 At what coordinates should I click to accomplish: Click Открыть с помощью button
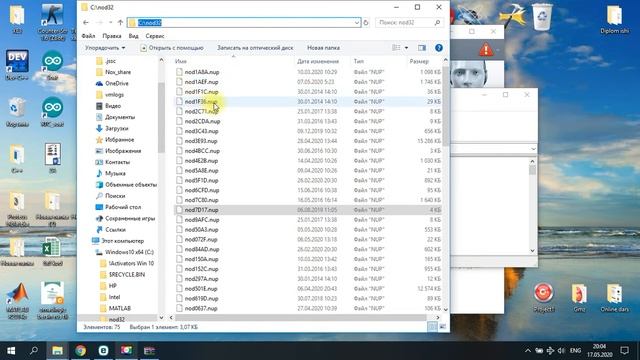171,48
